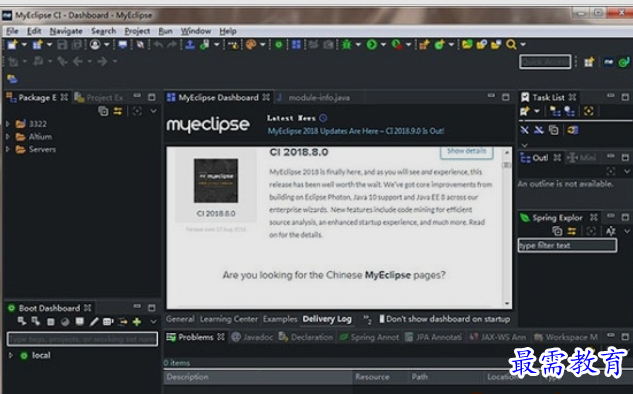Click the Run with red dot coverage icon
The width and height of the screenshot is (633, 394).
[397, 44]
